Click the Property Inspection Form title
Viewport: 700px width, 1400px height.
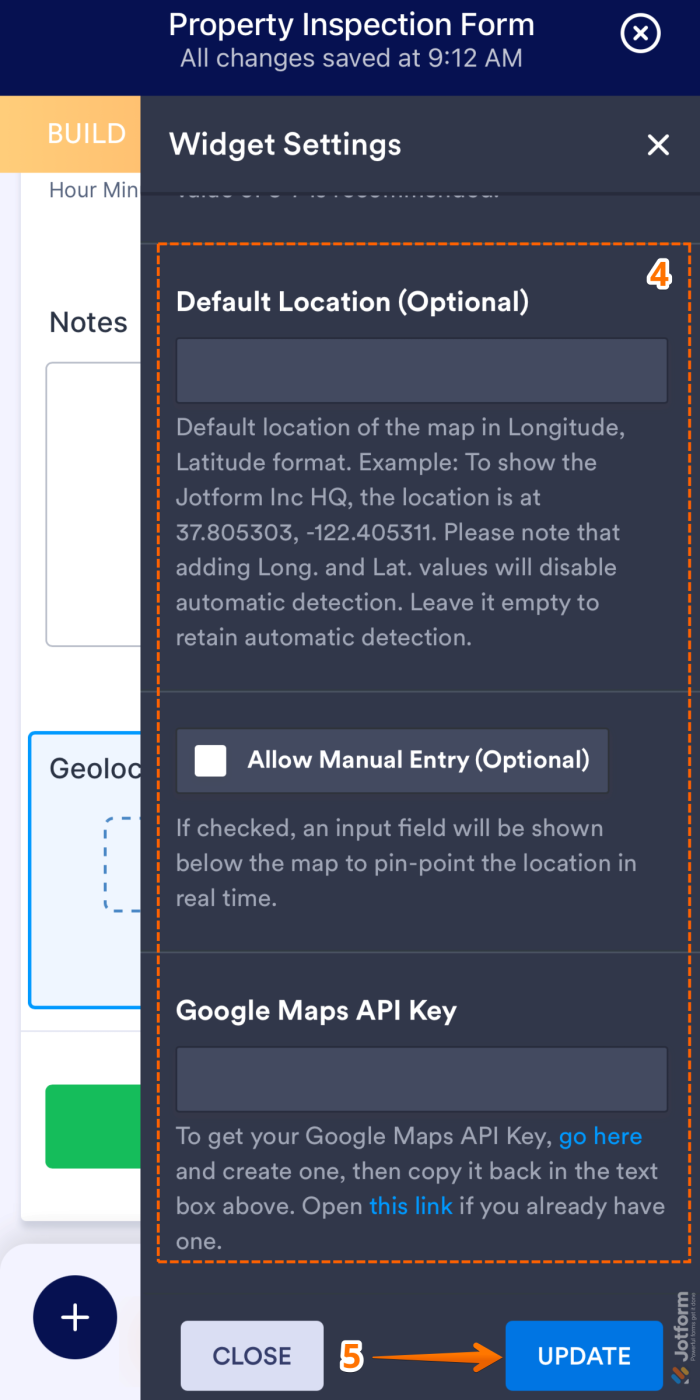click(x=350, y=24)
